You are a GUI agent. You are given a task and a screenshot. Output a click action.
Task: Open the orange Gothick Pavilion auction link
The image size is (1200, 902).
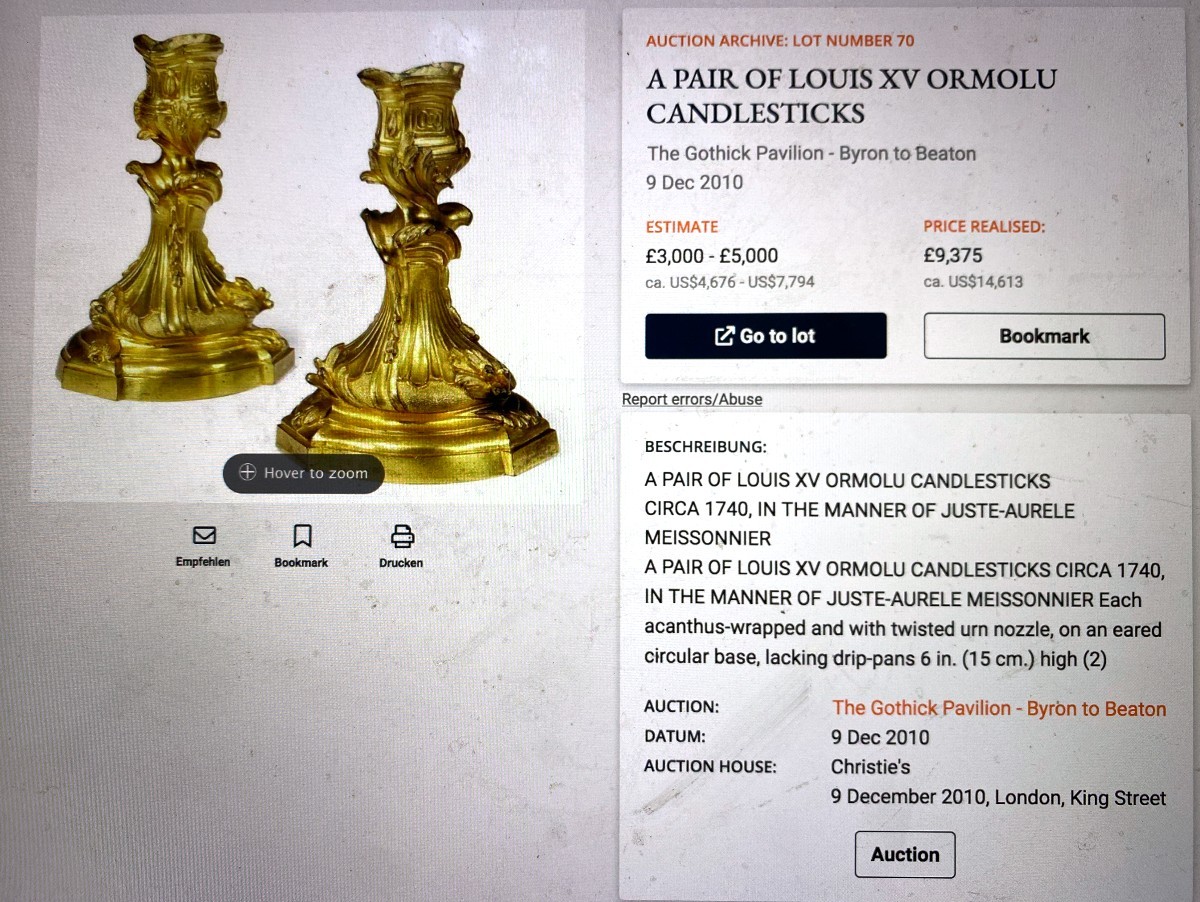[x=999, y=708]
